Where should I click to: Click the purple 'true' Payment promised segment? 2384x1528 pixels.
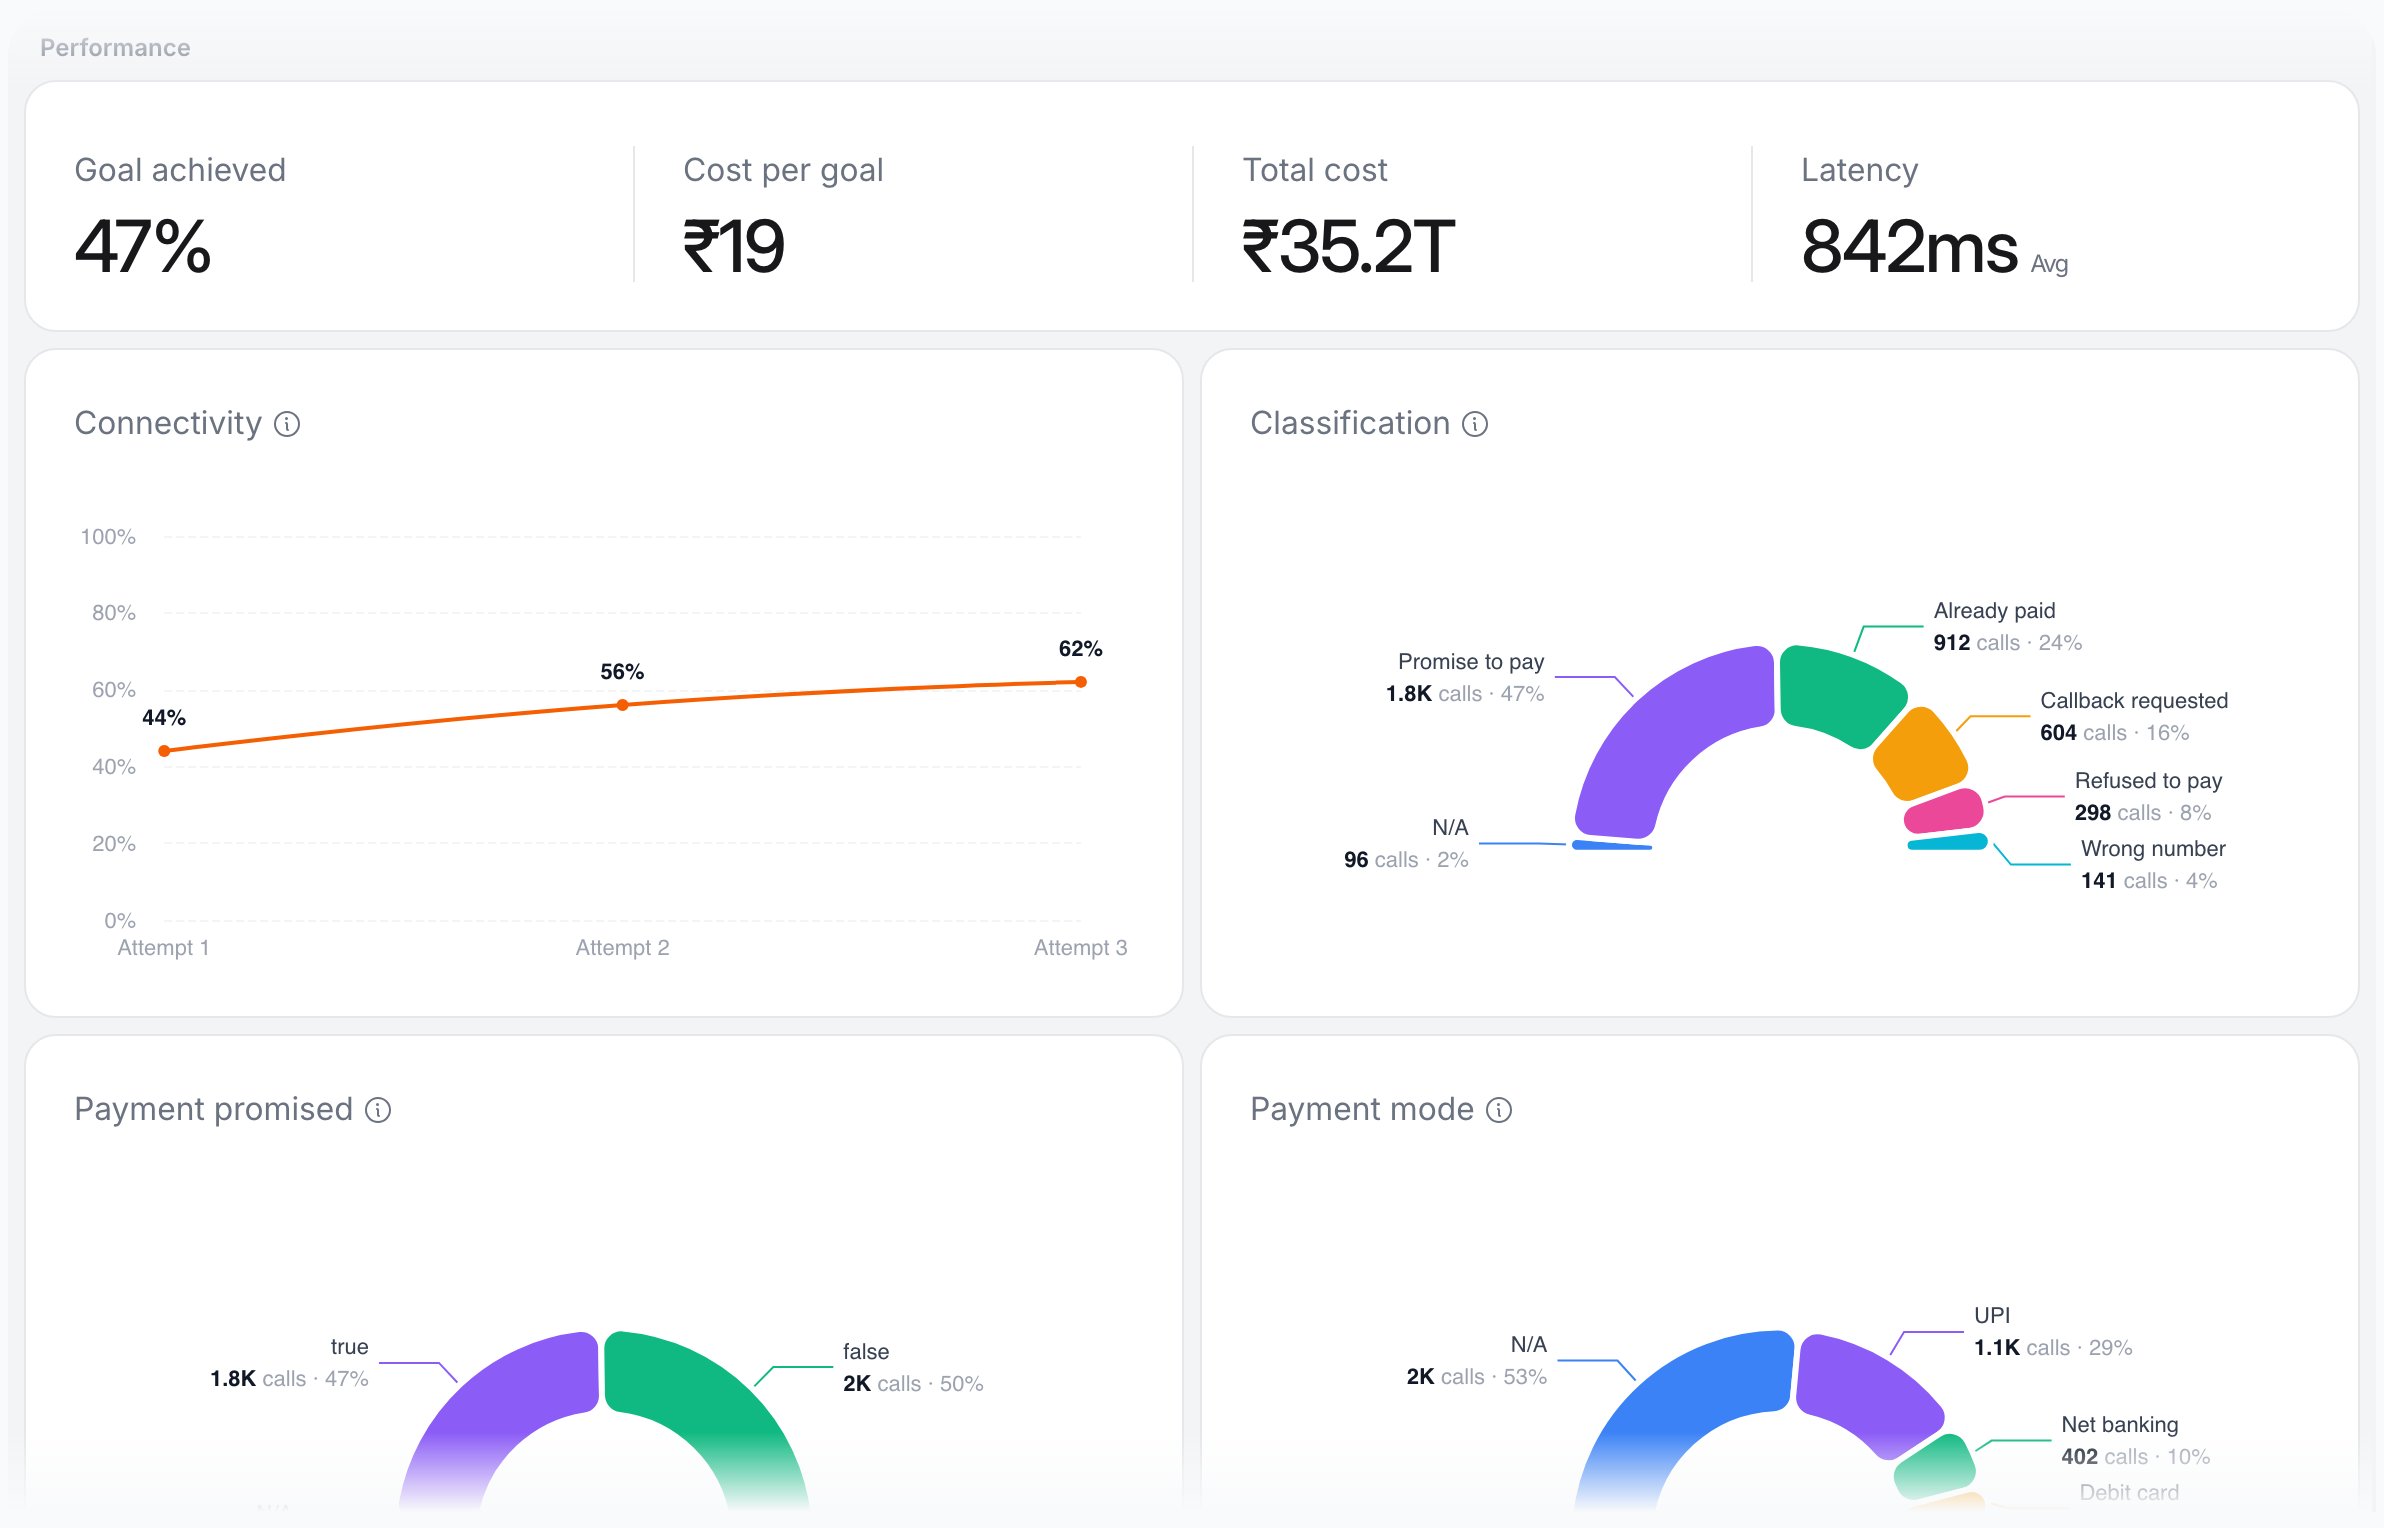500,1420
